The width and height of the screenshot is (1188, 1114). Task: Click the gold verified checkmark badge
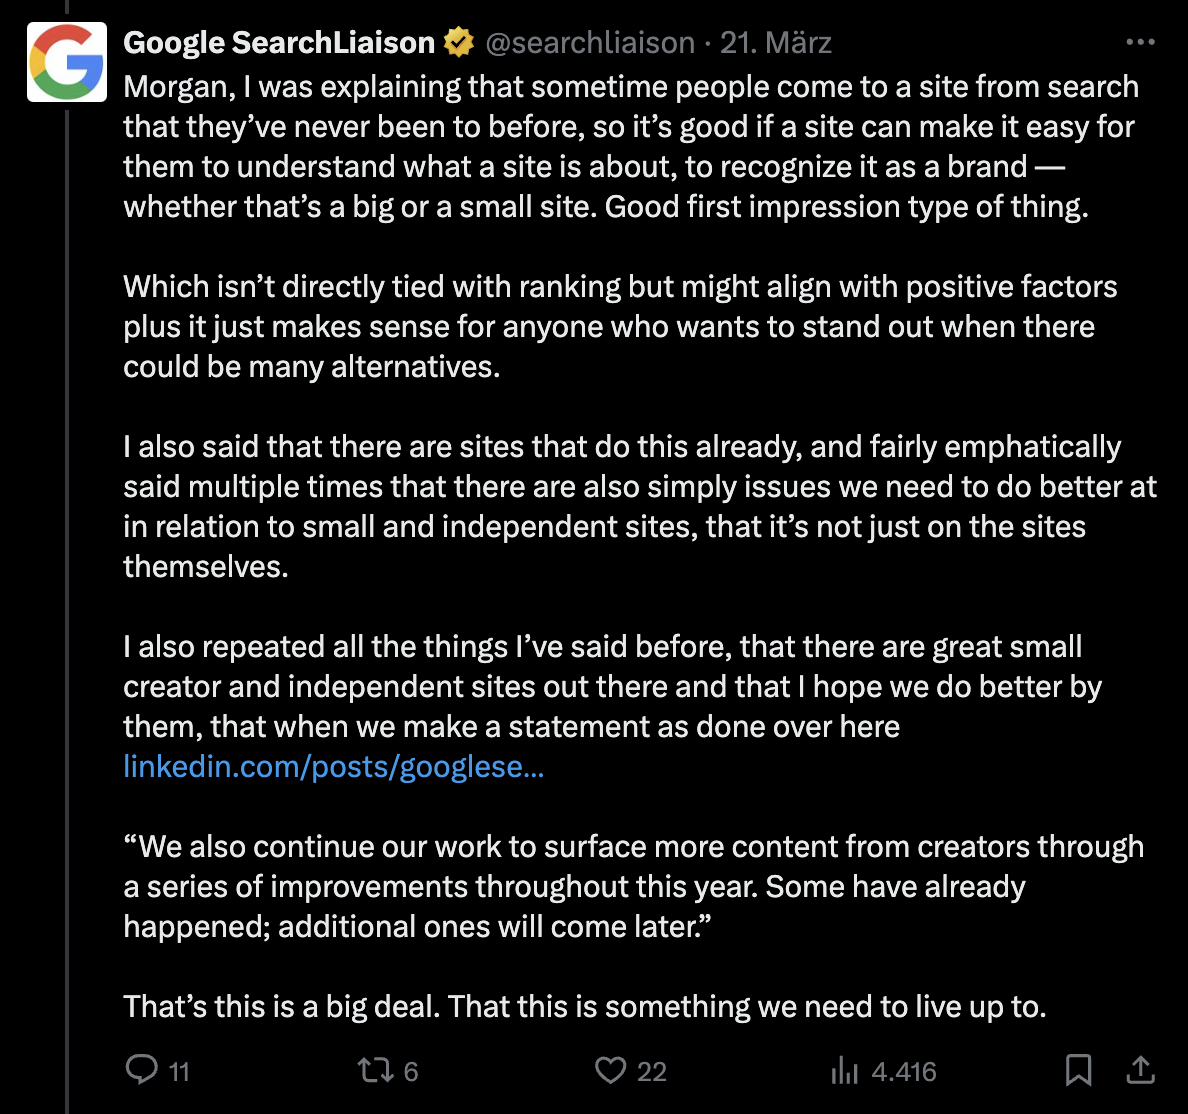457,42
